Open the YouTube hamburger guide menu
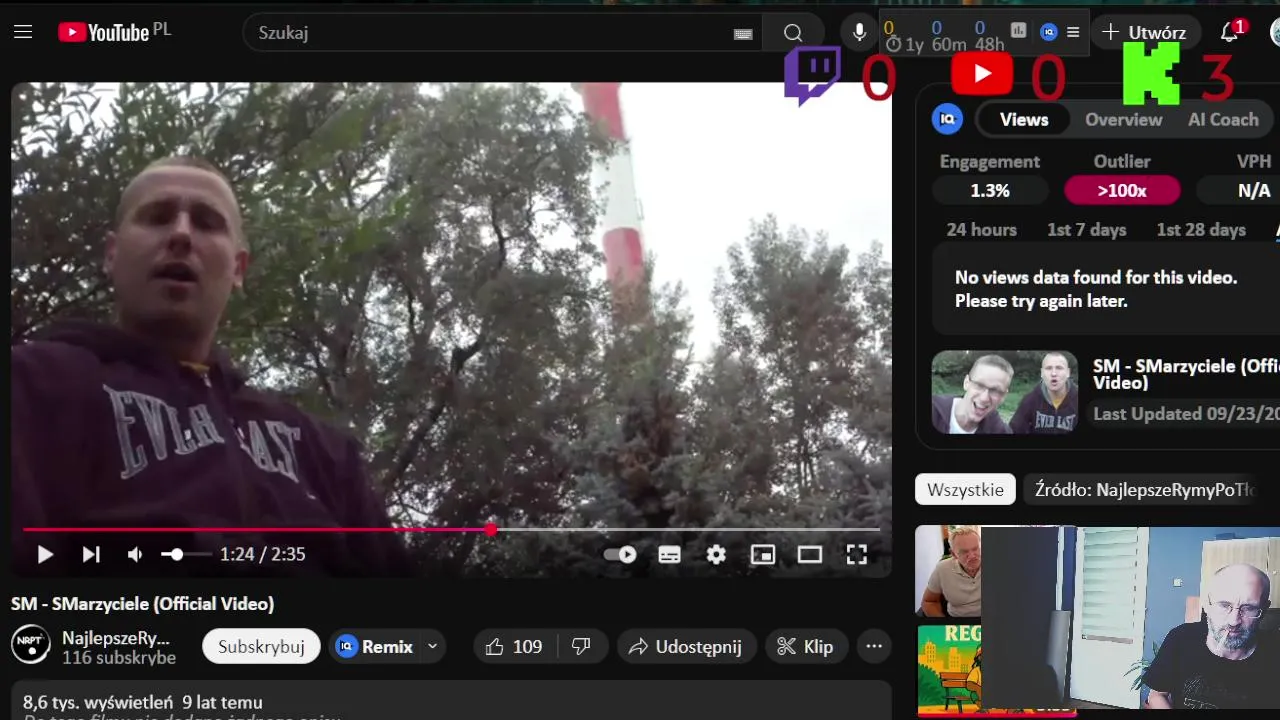The image size is (1280, 720). click(23, 32)
